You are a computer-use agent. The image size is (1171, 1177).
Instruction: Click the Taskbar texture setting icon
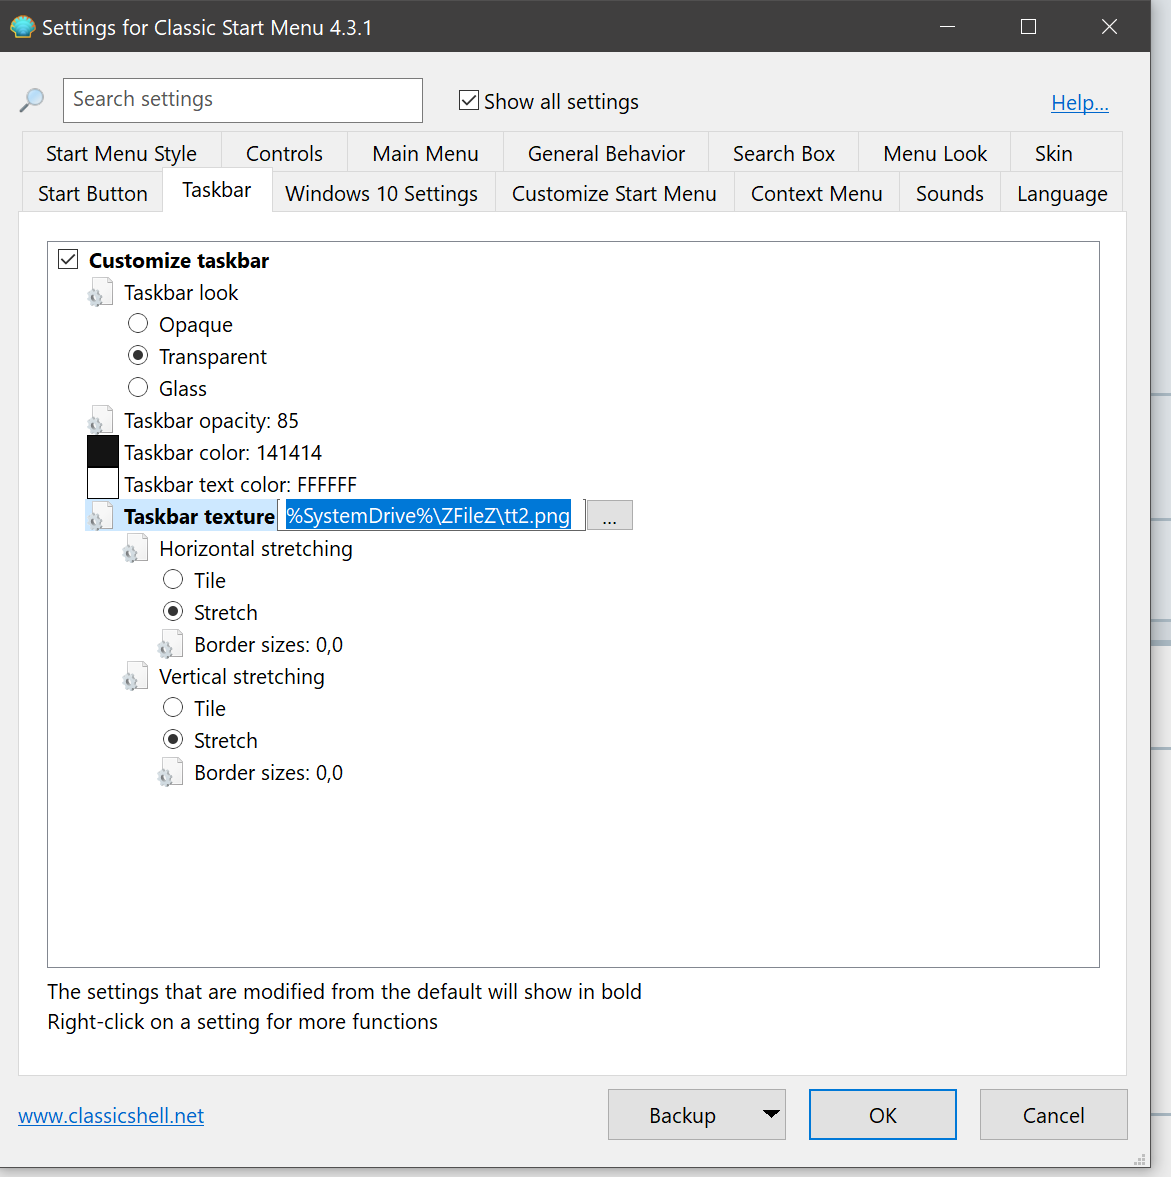tap(101, 517)
